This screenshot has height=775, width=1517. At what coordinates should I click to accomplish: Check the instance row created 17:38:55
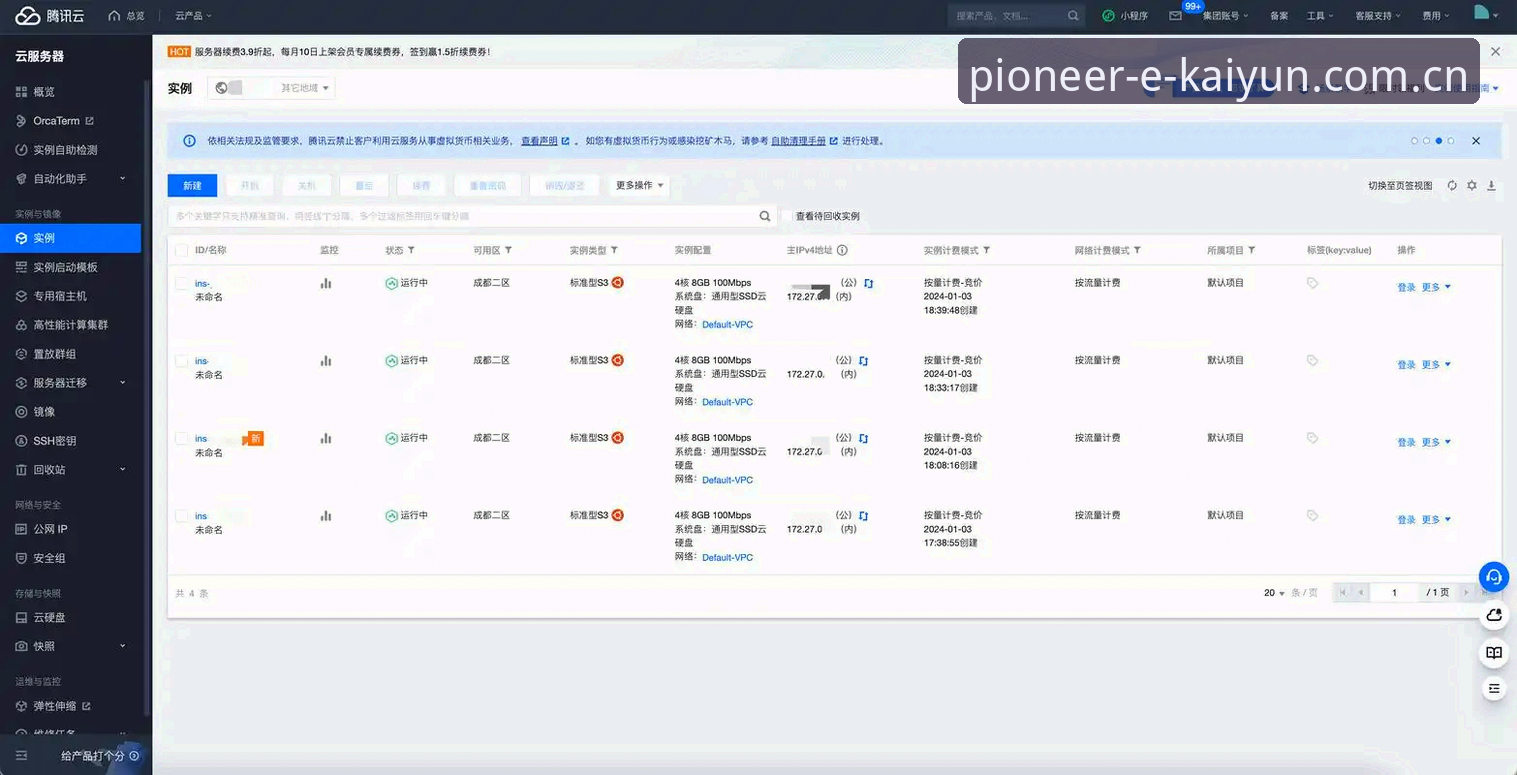pos(181,516)
